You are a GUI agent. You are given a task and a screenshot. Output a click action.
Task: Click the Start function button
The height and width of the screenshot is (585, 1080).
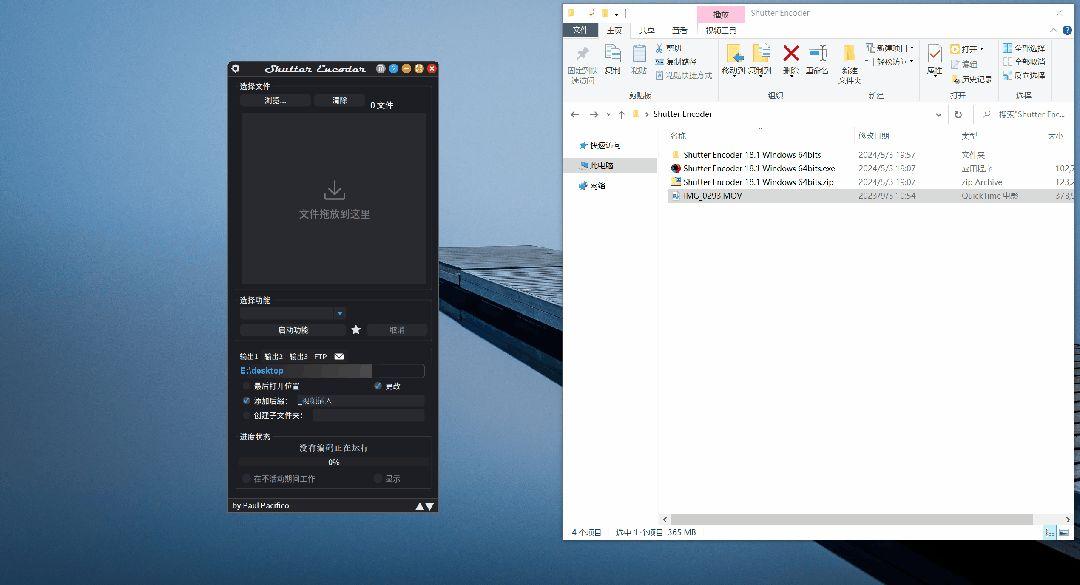click(x=293, y=330)
